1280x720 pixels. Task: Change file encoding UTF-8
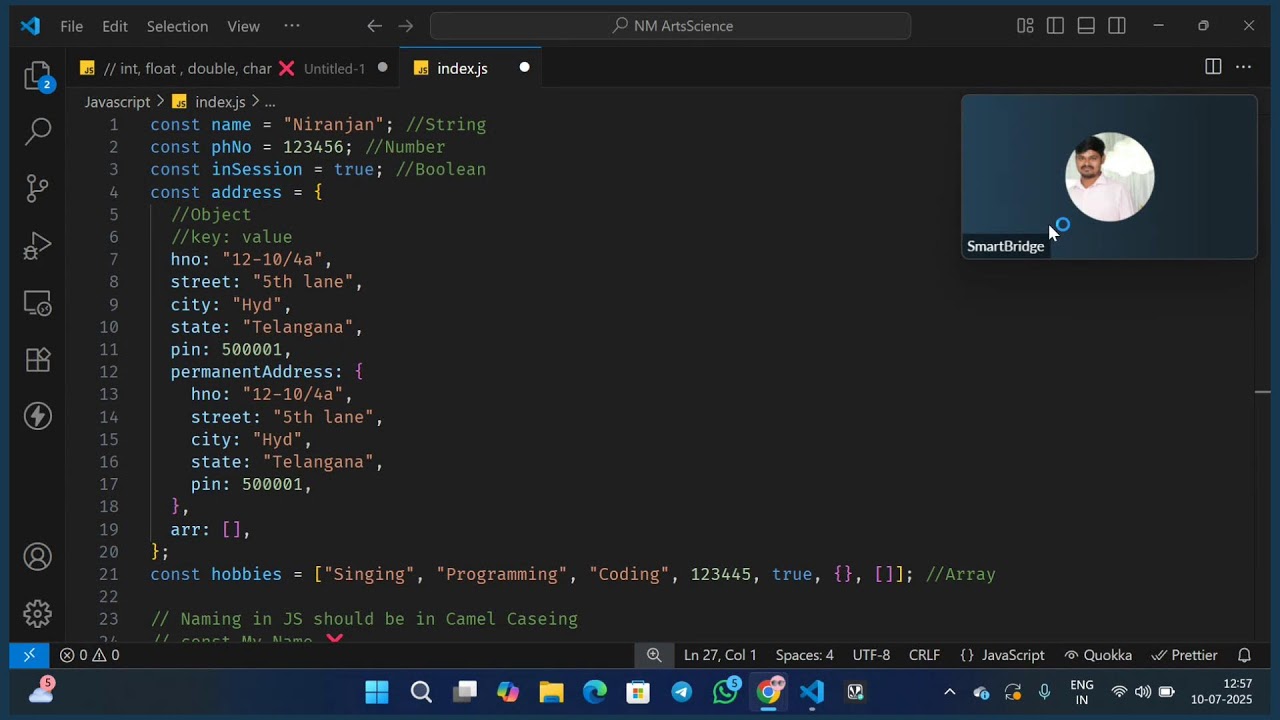click(871, 655)
